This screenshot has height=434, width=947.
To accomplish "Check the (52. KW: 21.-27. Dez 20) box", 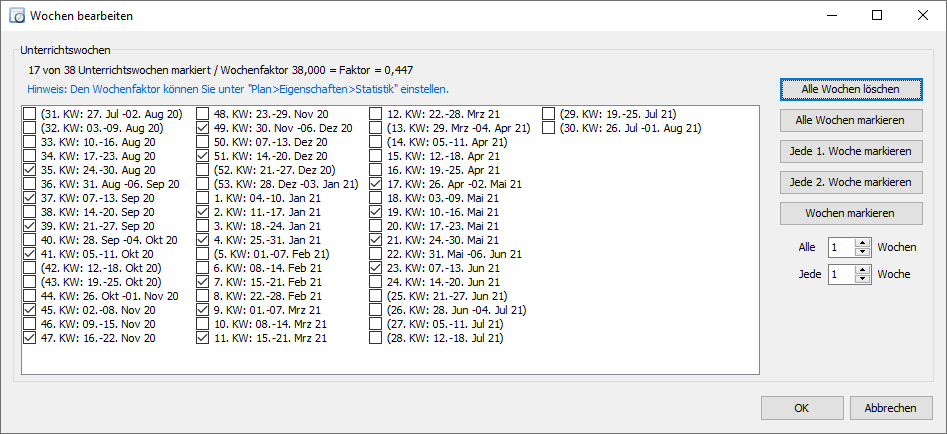I will pos(203,170).
